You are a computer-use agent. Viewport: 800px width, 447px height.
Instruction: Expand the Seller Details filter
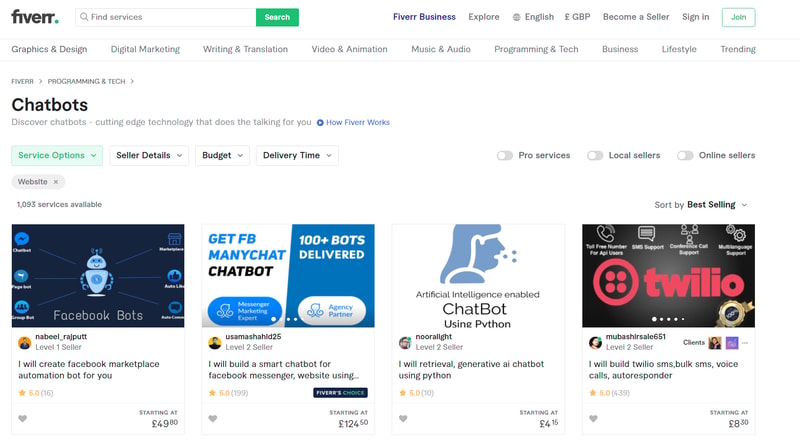(149, 156)
